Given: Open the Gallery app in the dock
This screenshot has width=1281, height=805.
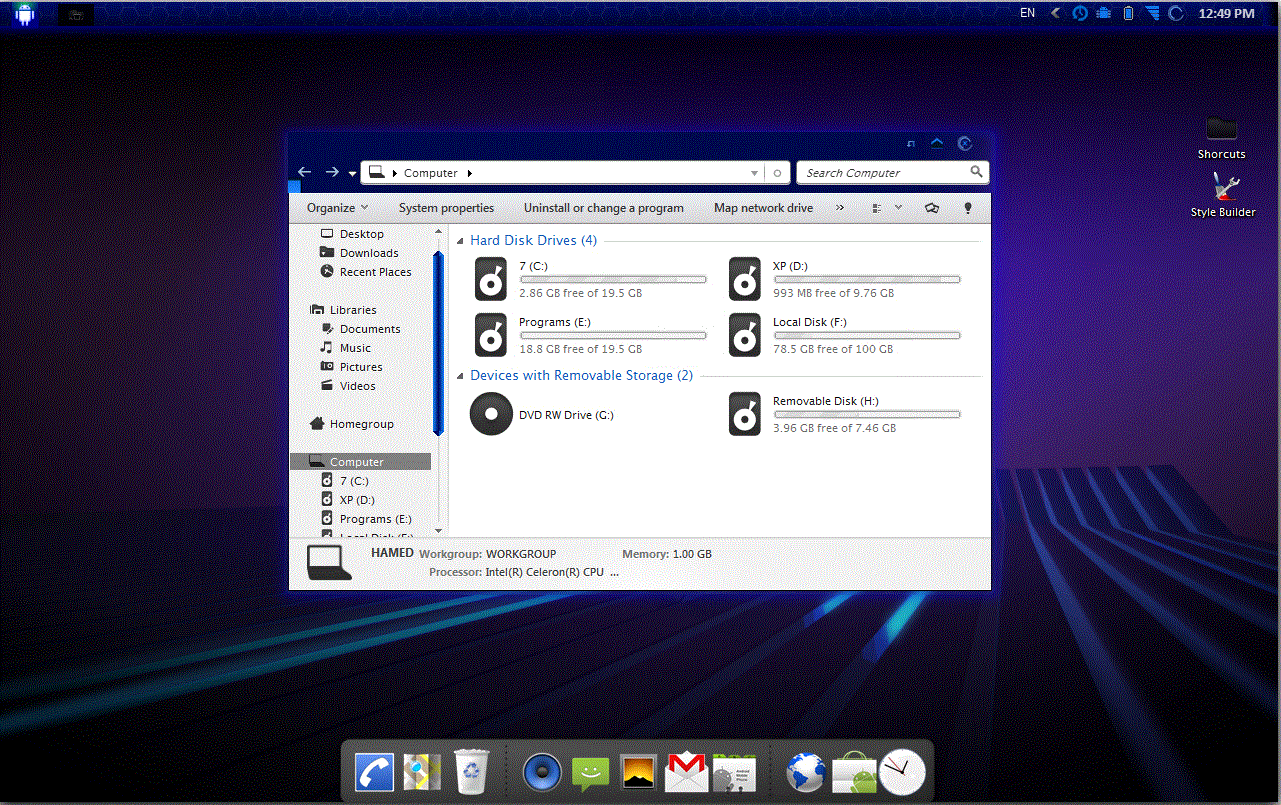Looking at the screenshot, I should (638, 771).
